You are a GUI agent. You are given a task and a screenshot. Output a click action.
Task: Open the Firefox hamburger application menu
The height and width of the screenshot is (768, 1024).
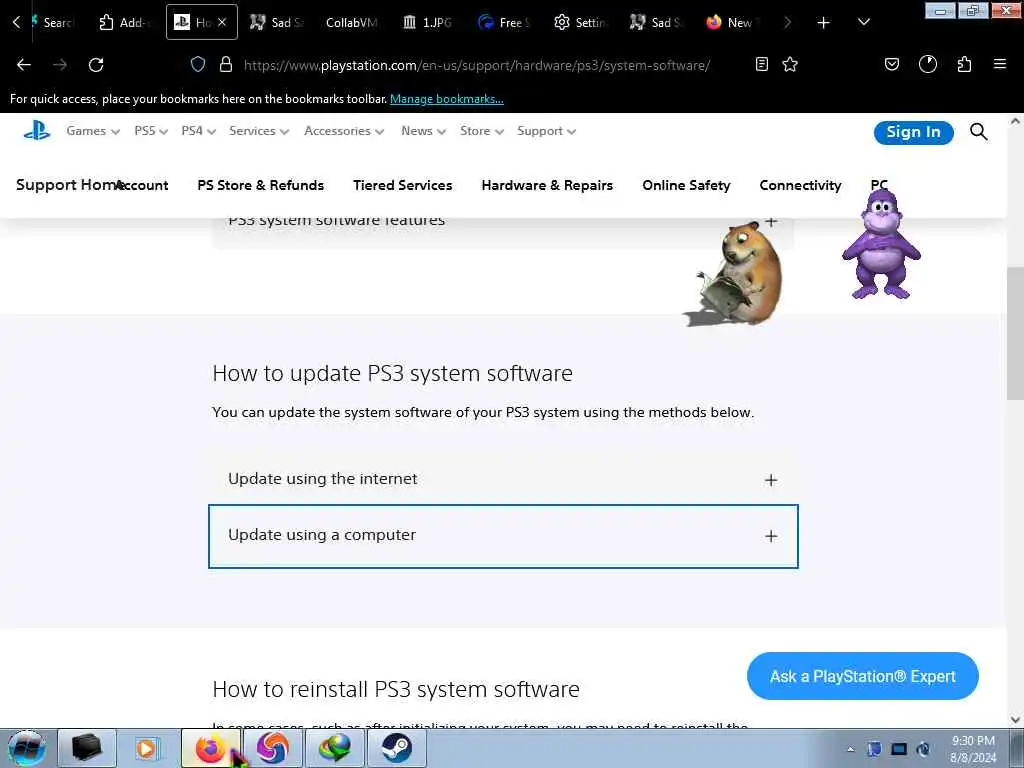(1000, 64)
